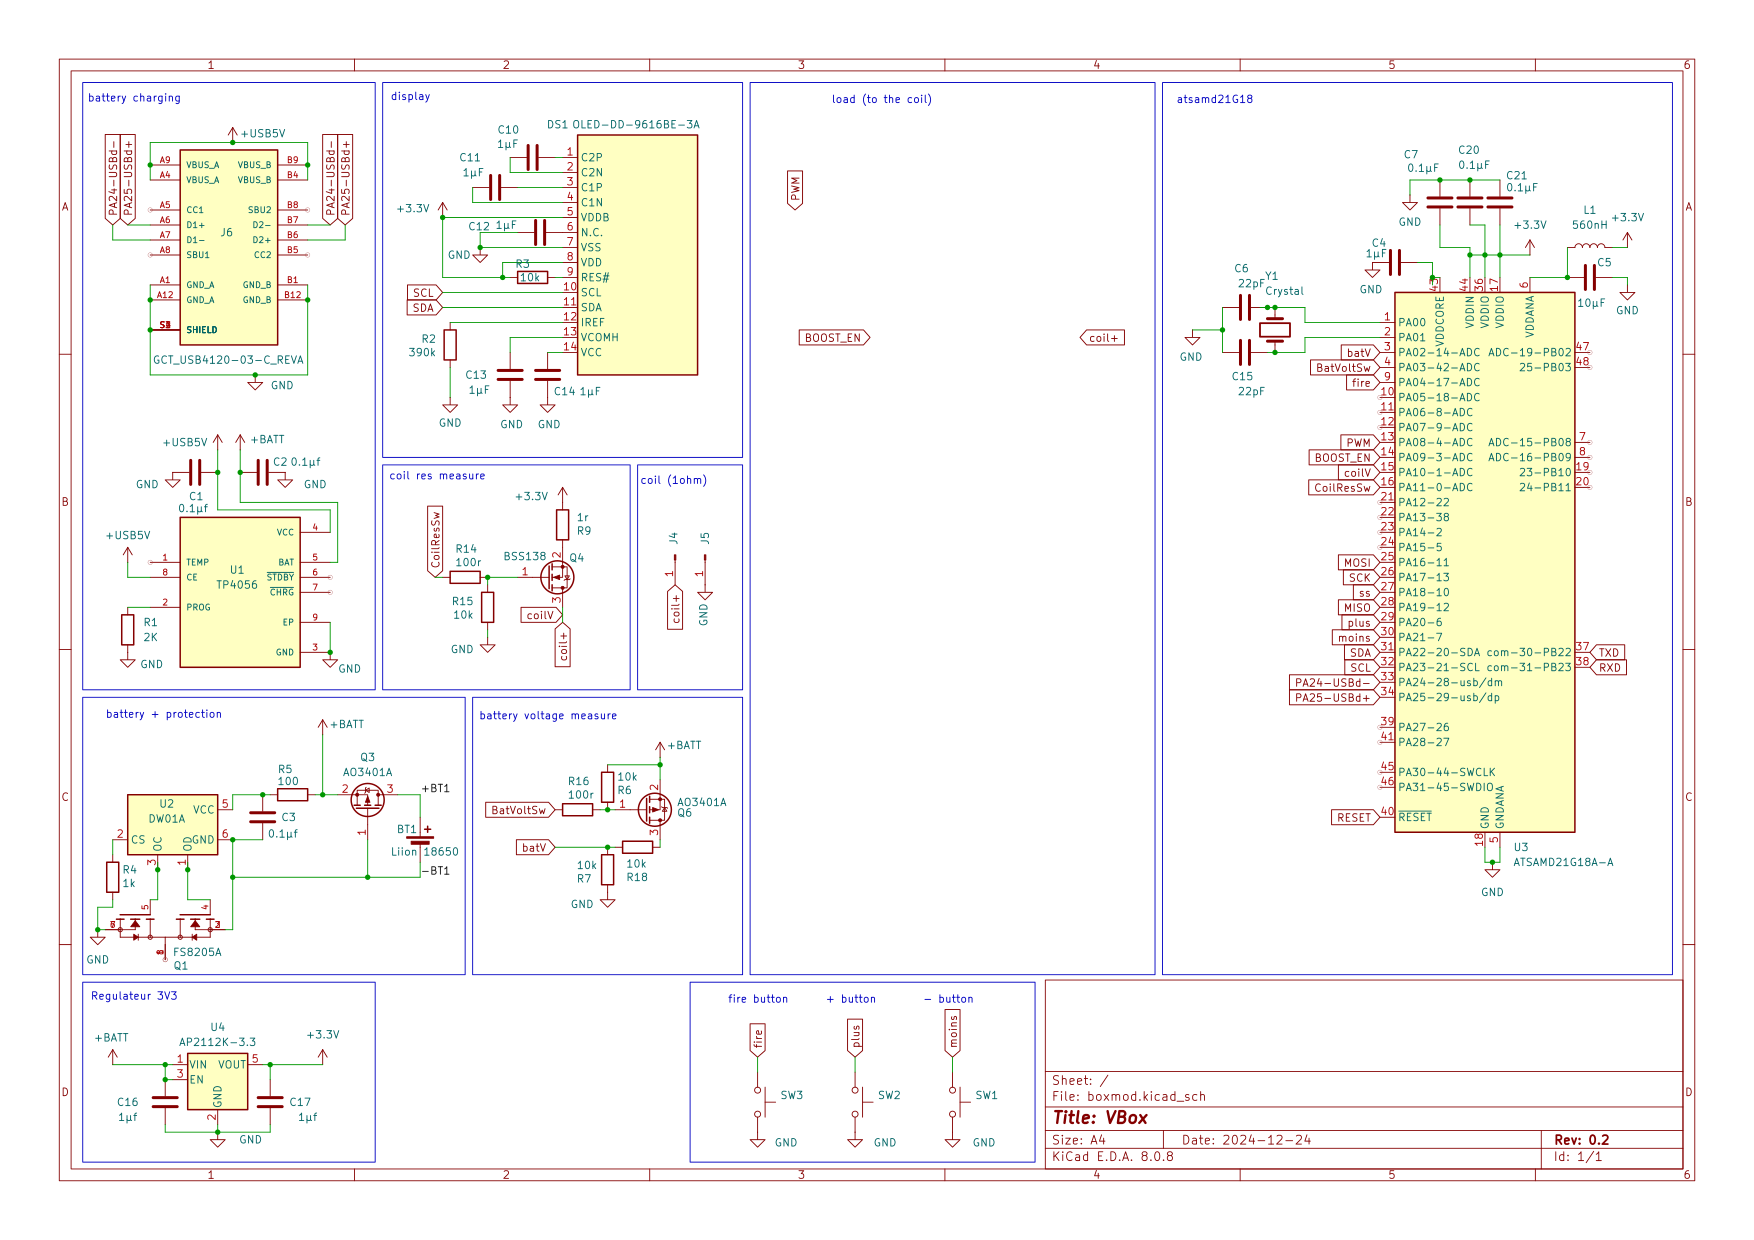Click the 'Regulateur 3V3' section heading
The height and width of the screenshot is (1240, 1754).
(x=134, y=996)
